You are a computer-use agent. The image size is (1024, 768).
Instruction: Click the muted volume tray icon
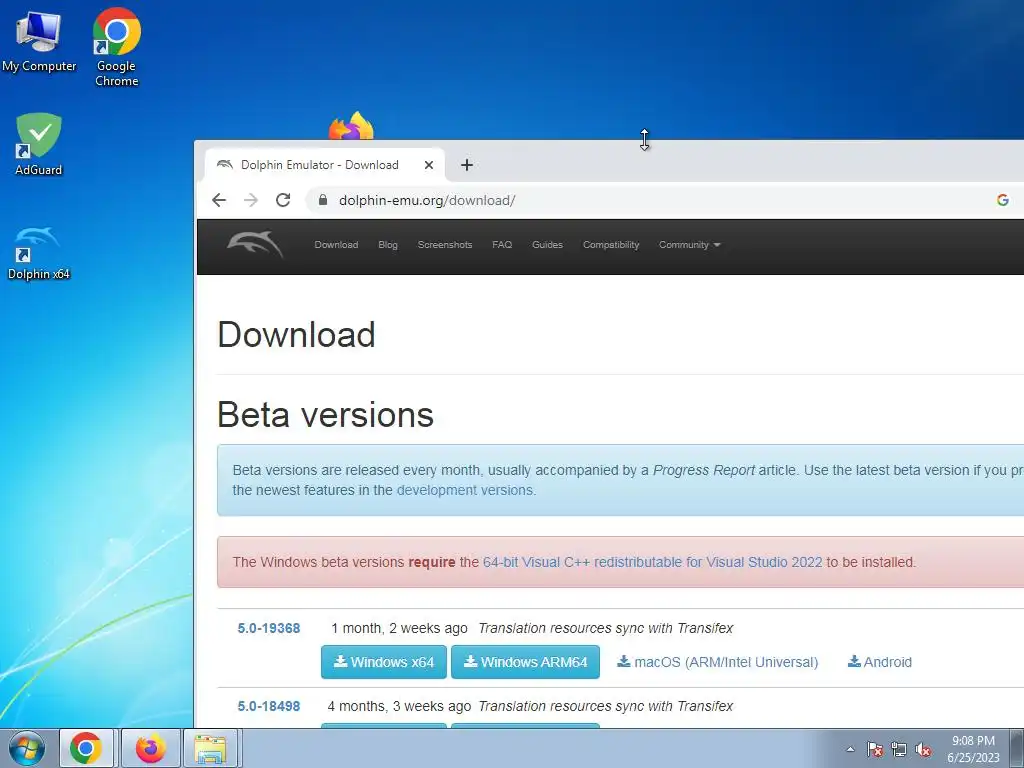pyautogui.click(x=923, y=749)
